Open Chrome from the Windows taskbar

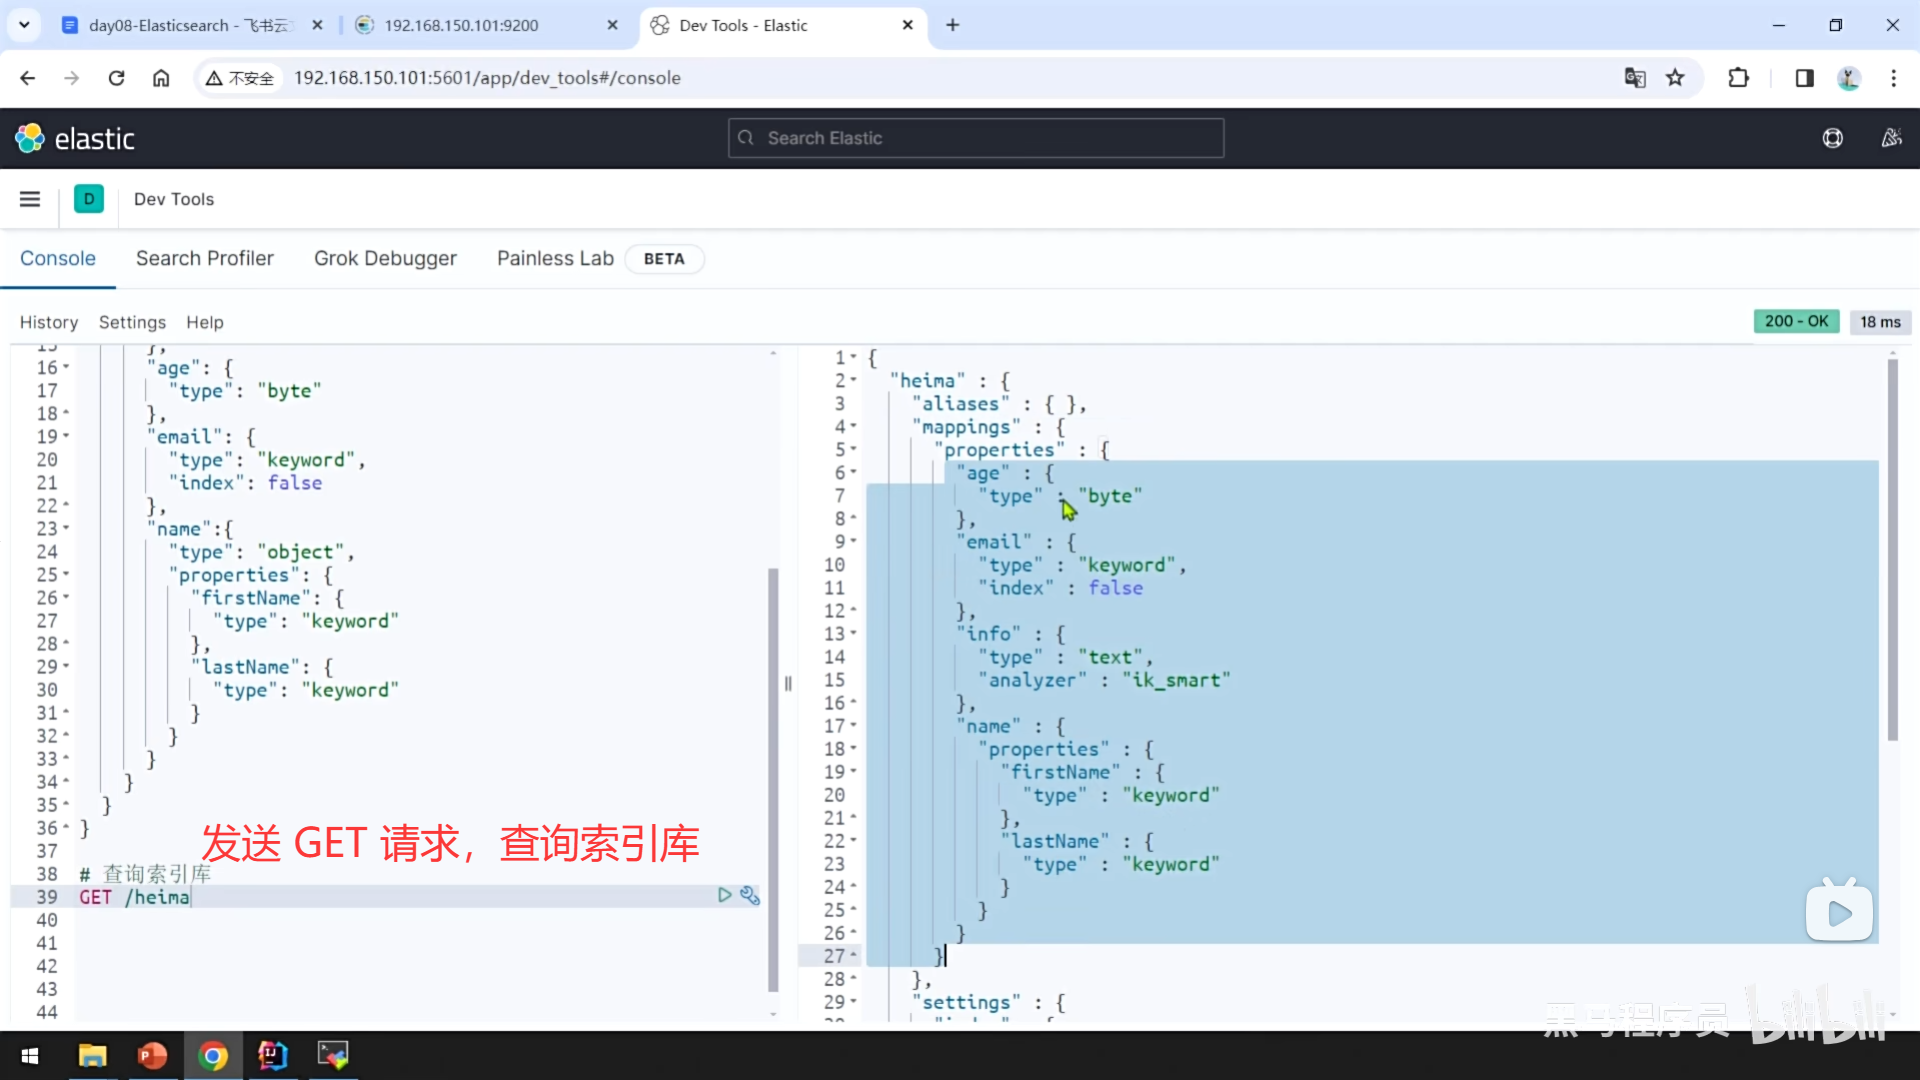click(212, 1056)
